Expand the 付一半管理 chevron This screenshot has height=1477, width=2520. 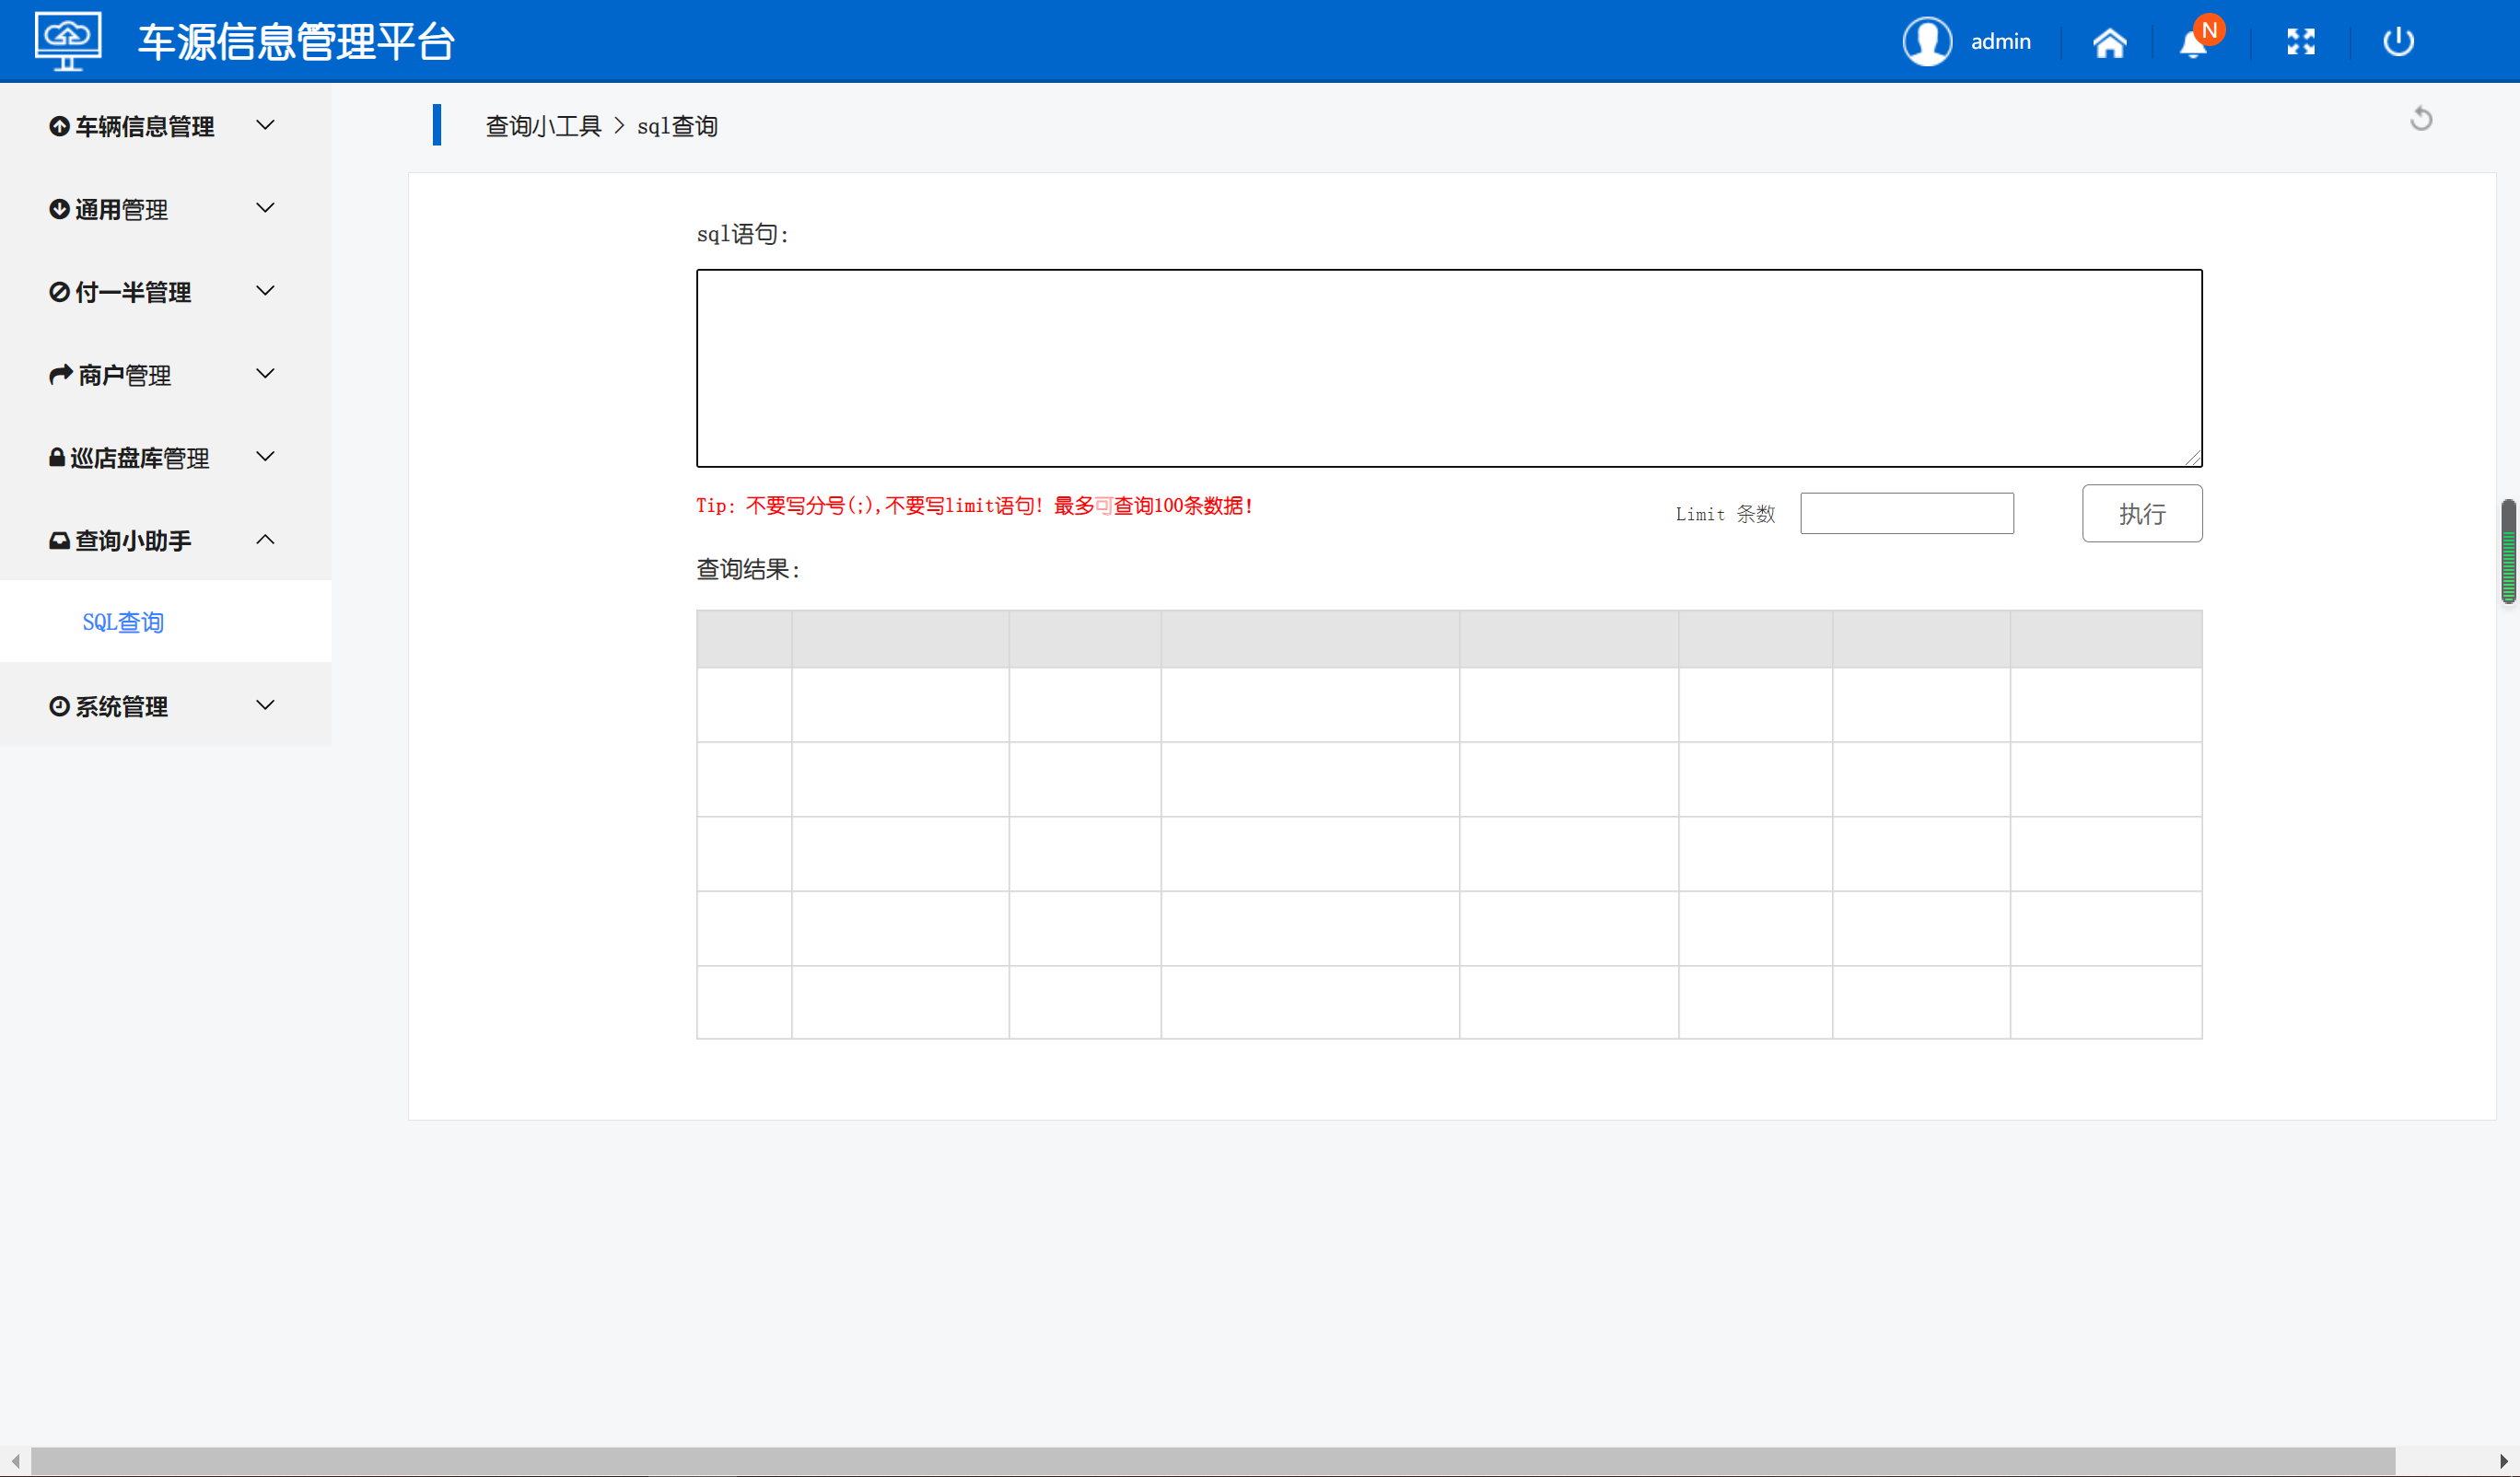pos(265,291)
